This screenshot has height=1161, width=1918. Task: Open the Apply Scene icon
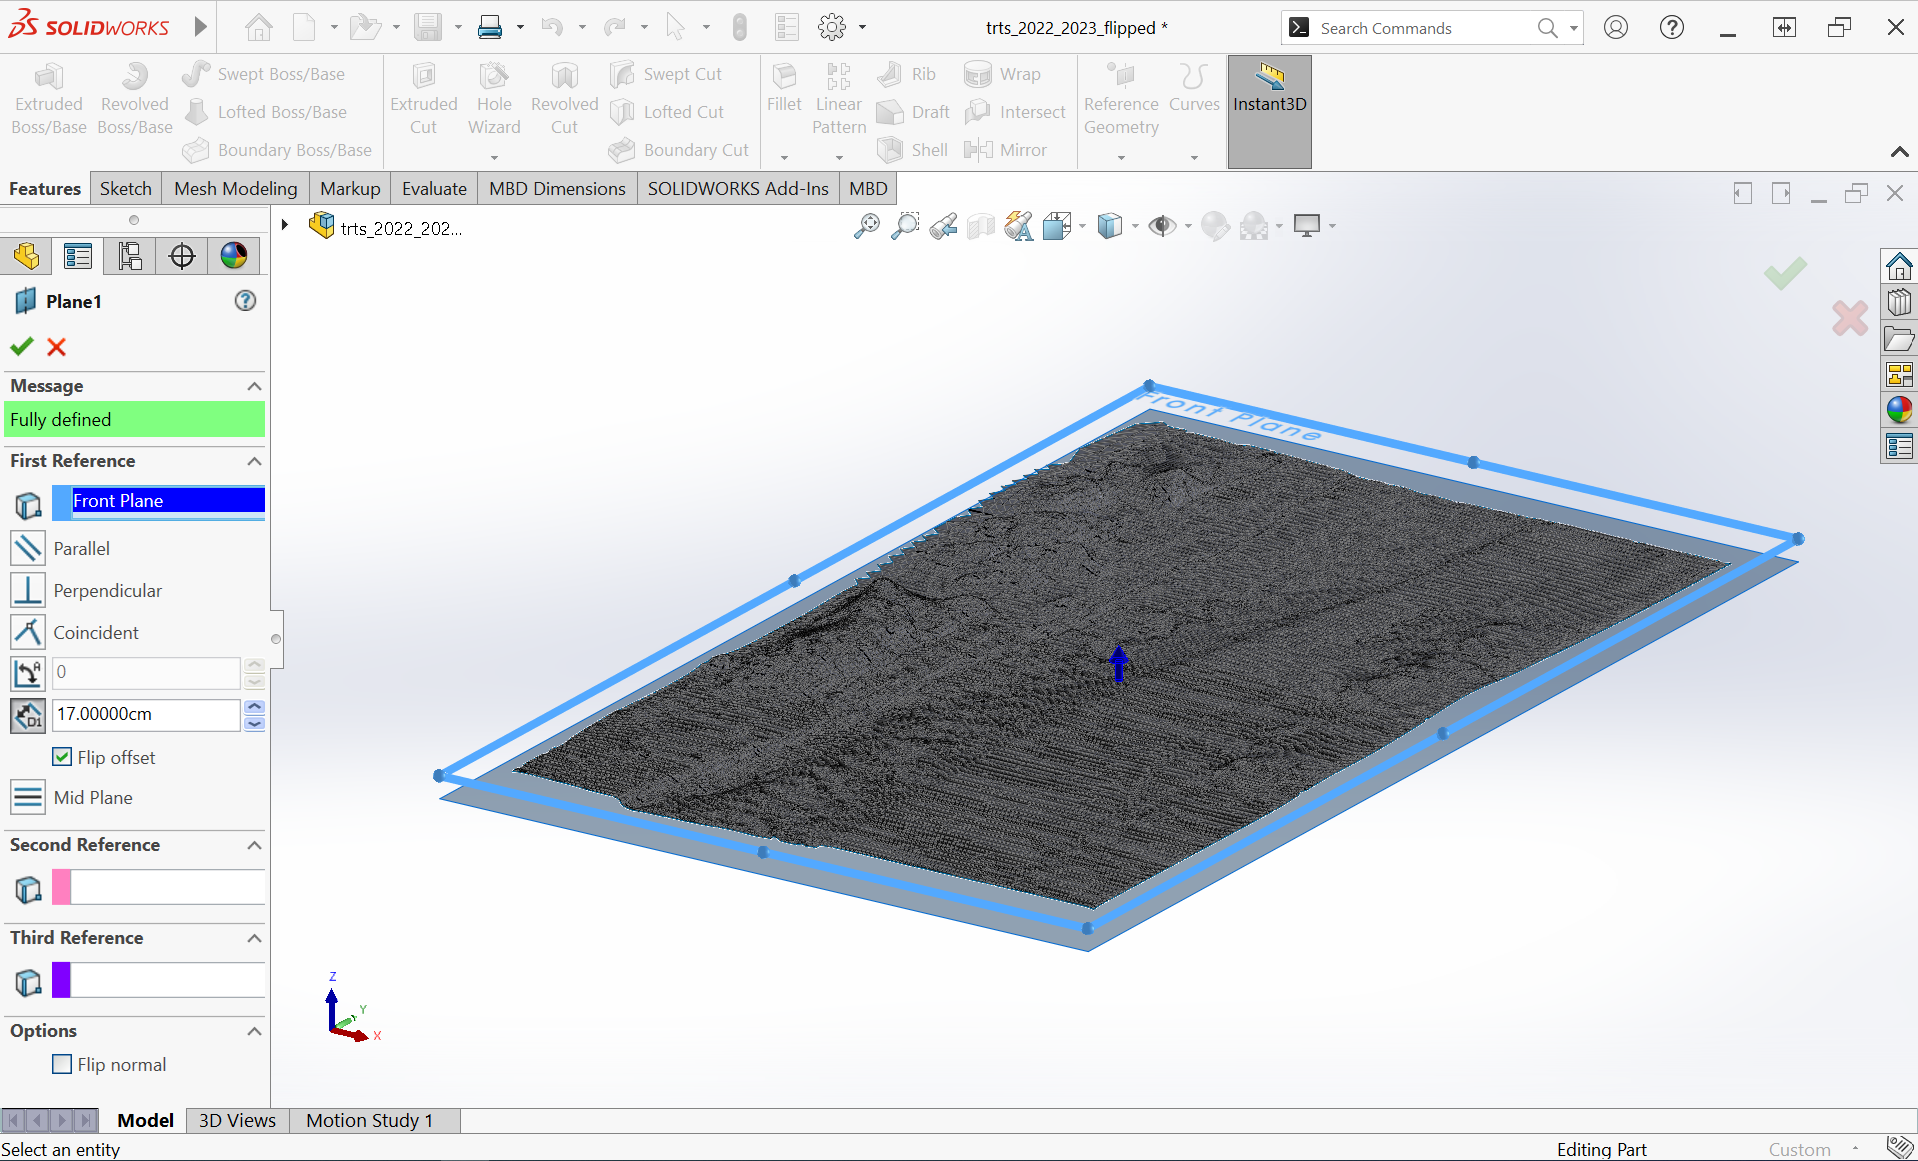tap(1254, 227)
